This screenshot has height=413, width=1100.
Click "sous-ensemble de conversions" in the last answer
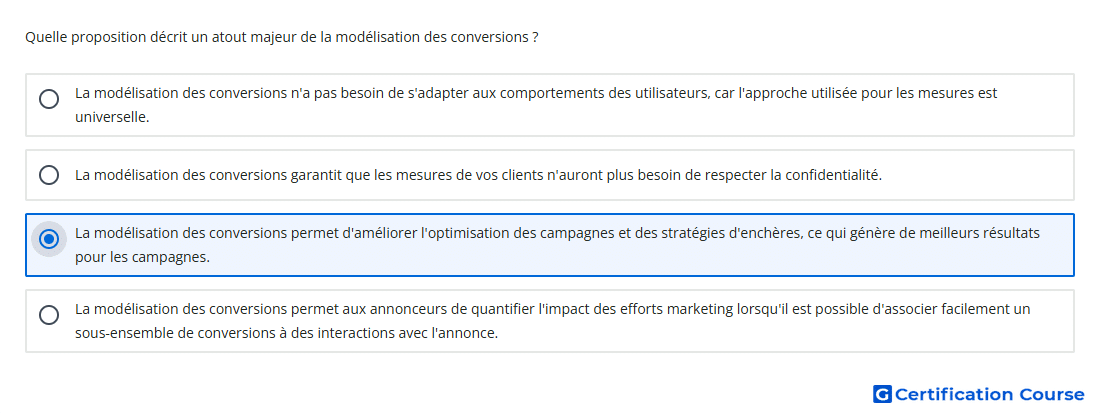tap(172, 333)
